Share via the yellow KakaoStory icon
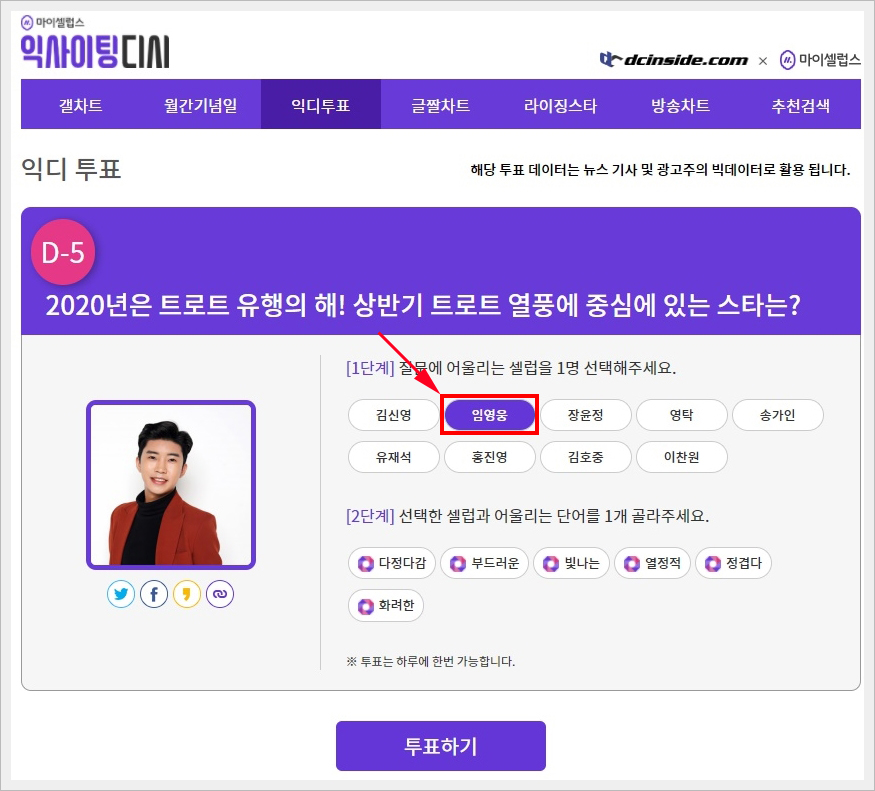Screen dimensions: 875x791 coord(187,594)
